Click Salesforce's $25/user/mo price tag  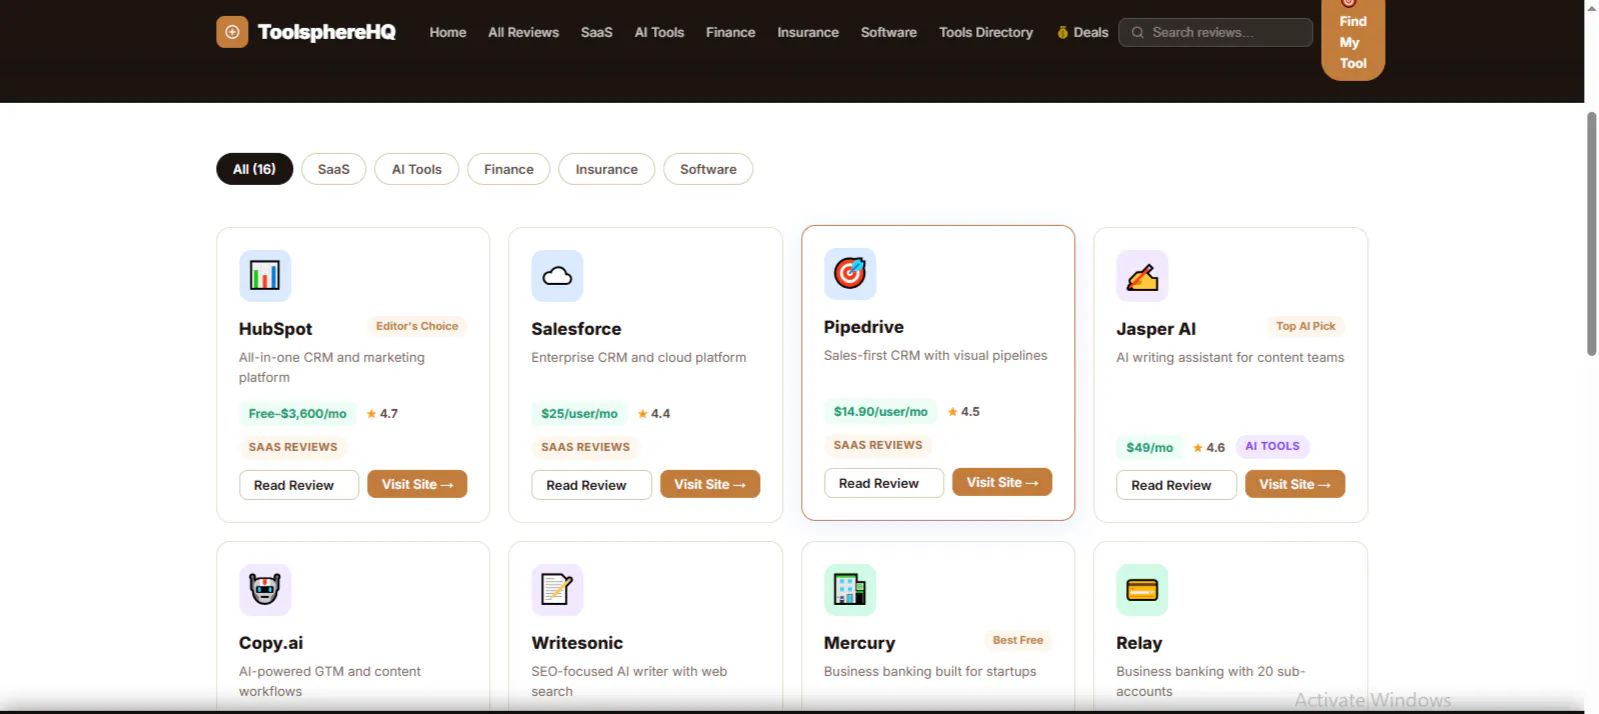[579, 413]
